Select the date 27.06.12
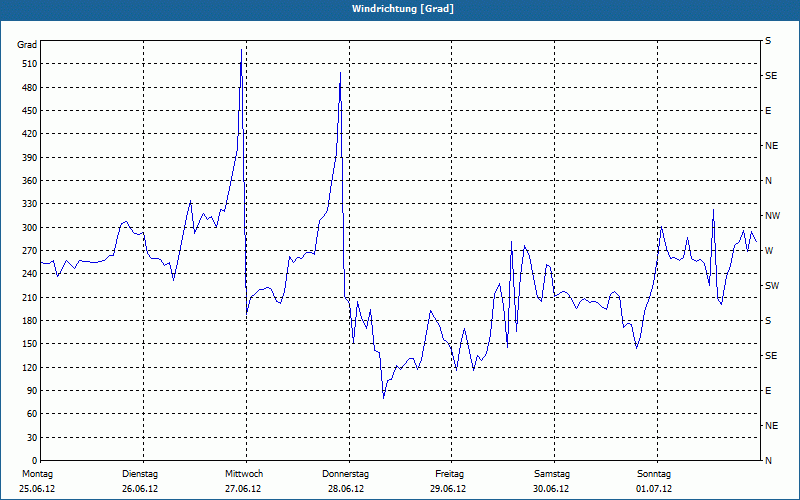The width and height of the screenshot is (800, 500). (x=243, y=489)
